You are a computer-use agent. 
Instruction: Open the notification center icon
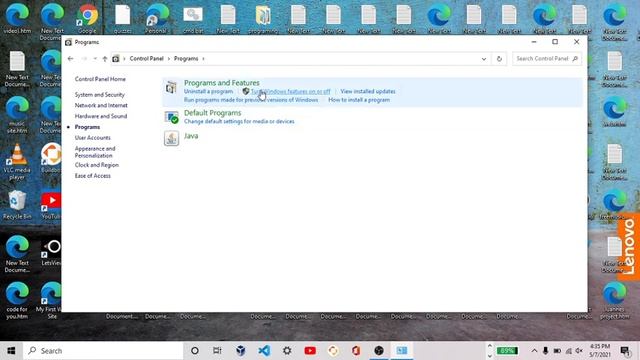coord(625,351)
